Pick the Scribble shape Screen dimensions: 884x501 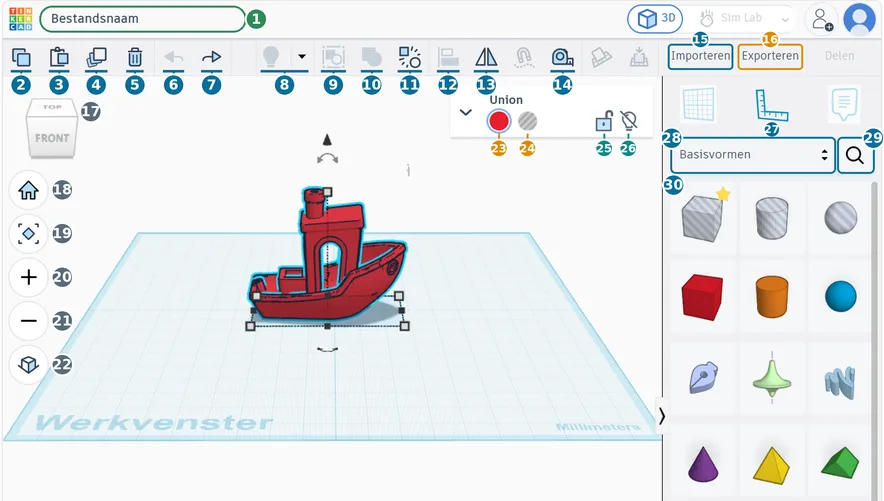pos(702,378)
